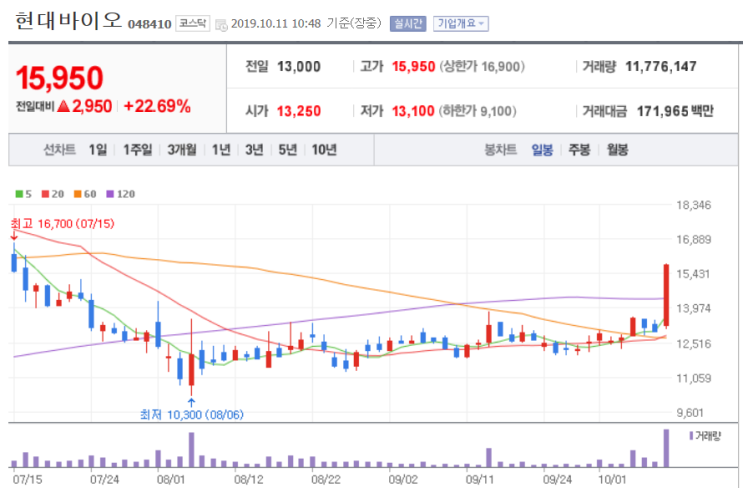743x488 pixels.
Task: Switch to the 월봉 candlestick chart
Action: coord(617,150)
